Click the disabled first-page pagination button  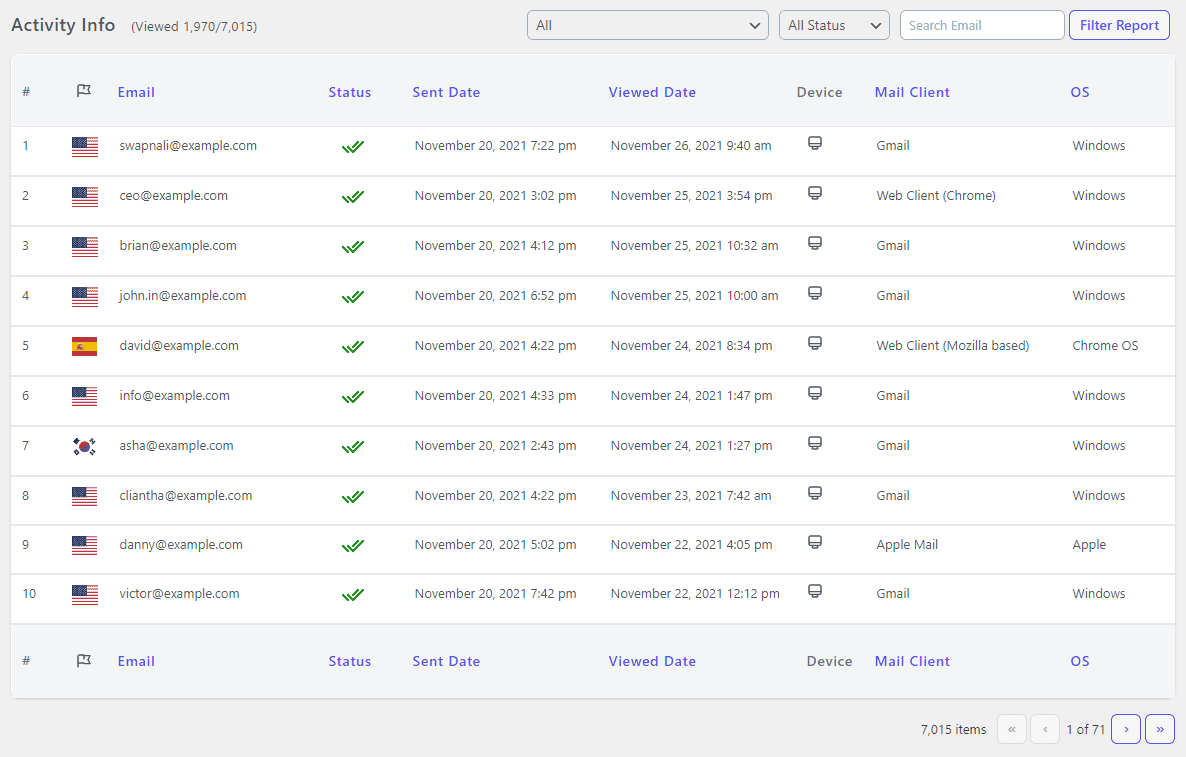1012,729
